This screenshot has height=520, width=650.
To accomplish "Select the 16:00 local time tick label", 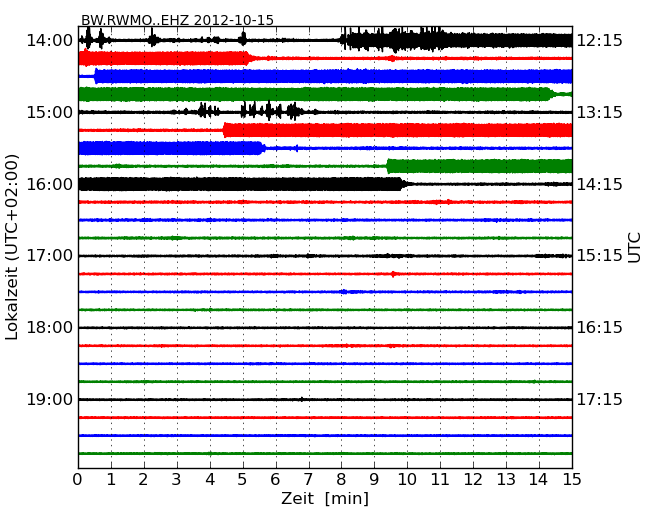I will point(50,184).
